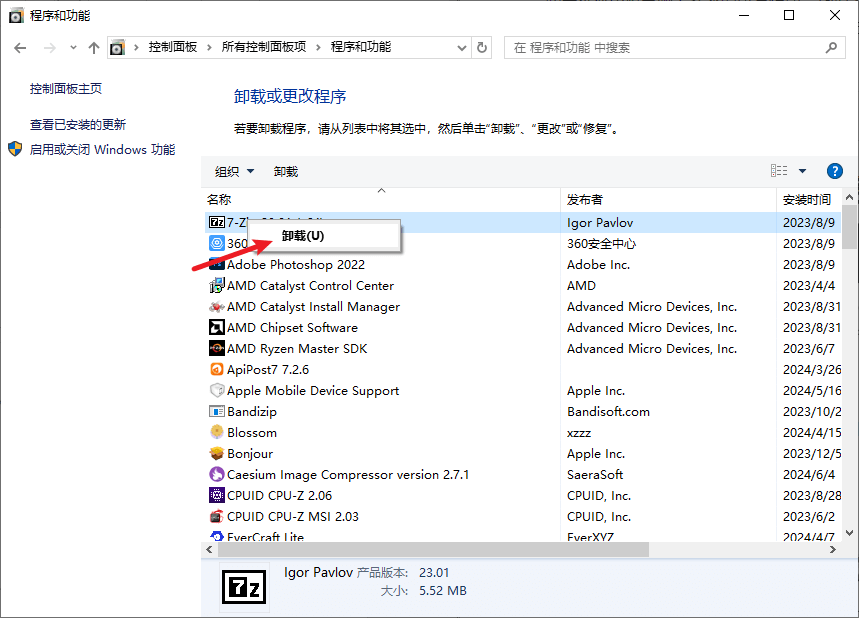The image size is (859, 618).
Task: Click the AMD Catalyst Control Center icon
Action: tap(219, 285)
